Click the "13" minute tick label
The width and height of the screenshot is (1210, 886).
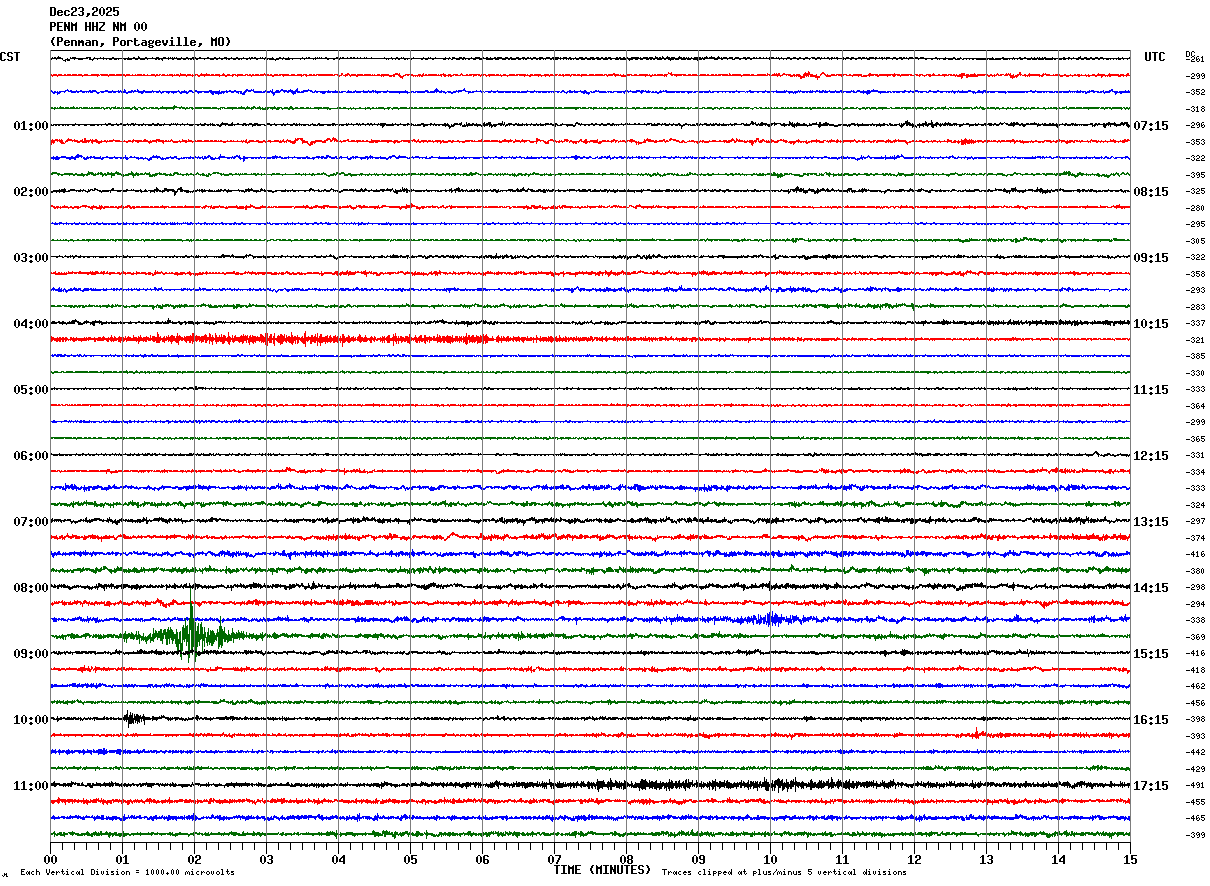click(986, 859)
